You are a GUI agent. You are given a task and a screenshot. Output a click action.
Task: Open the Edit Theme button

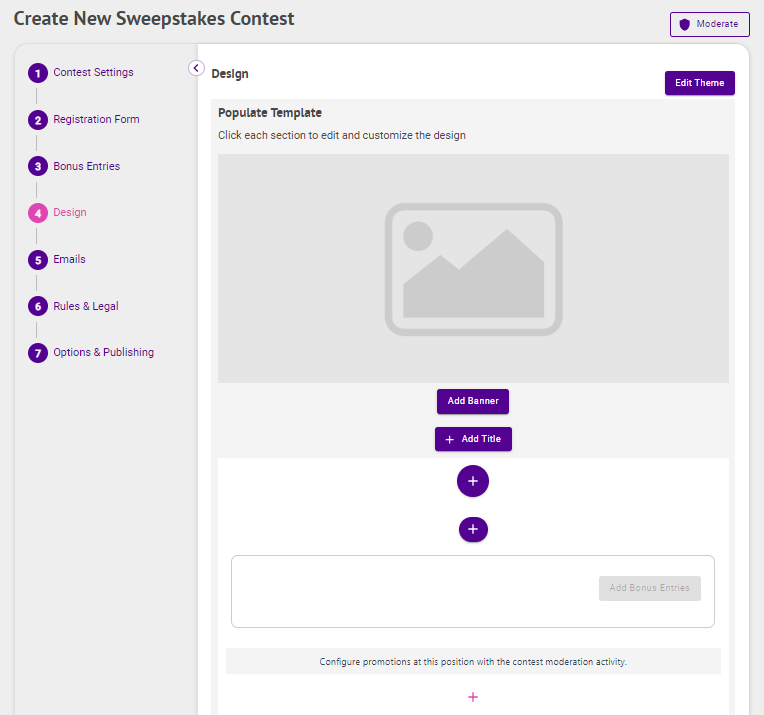[x=700, y=83]
